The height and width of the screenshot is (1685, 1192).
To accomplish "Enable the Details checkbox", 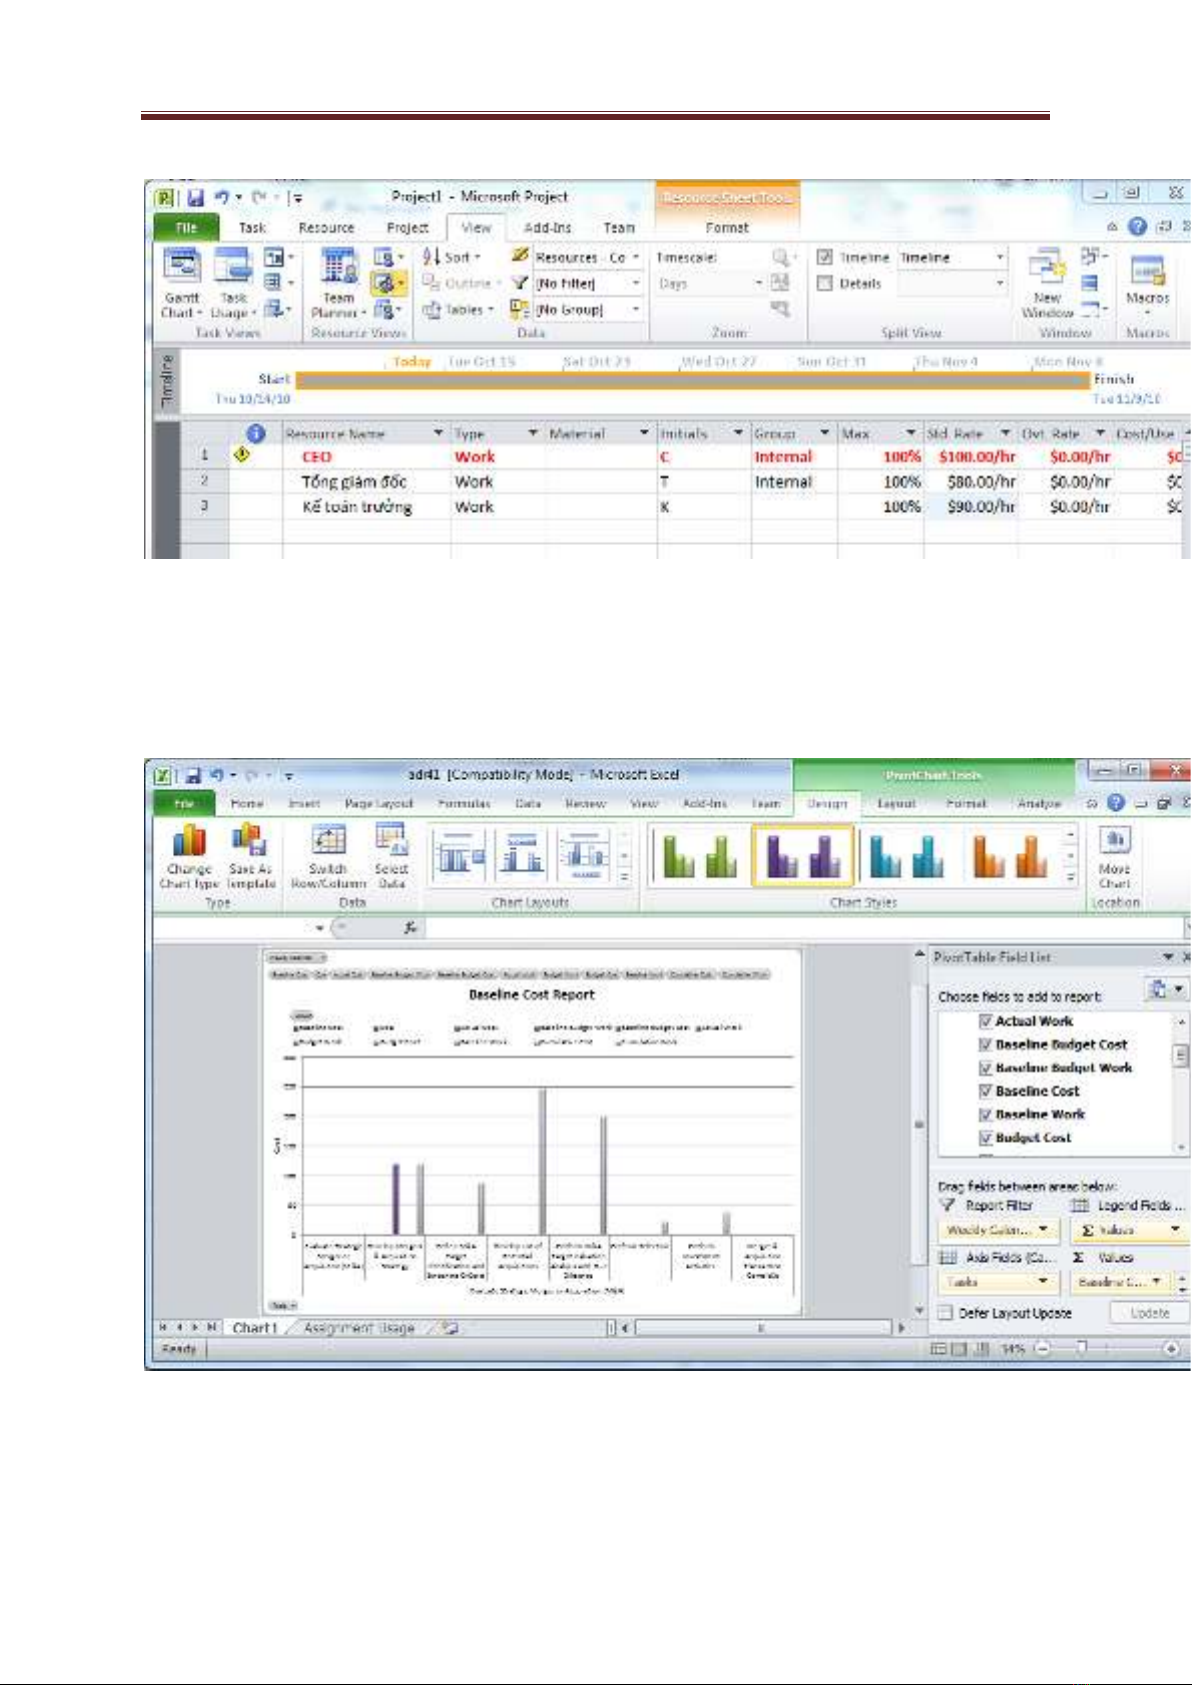I will (x=825, y=283).
